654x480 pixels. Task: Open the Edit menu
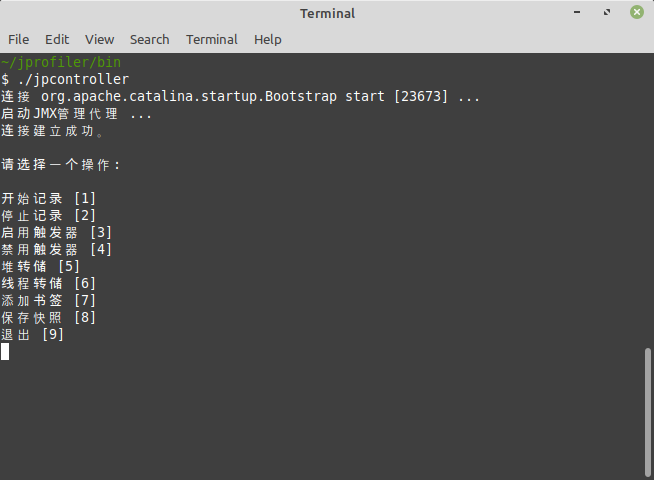[x=57, y=39]
